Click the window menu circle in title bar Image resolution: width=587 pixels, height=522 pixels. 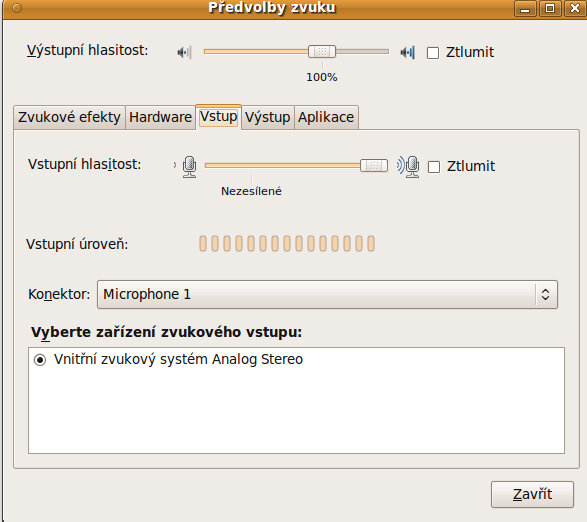tap(17, 8)
